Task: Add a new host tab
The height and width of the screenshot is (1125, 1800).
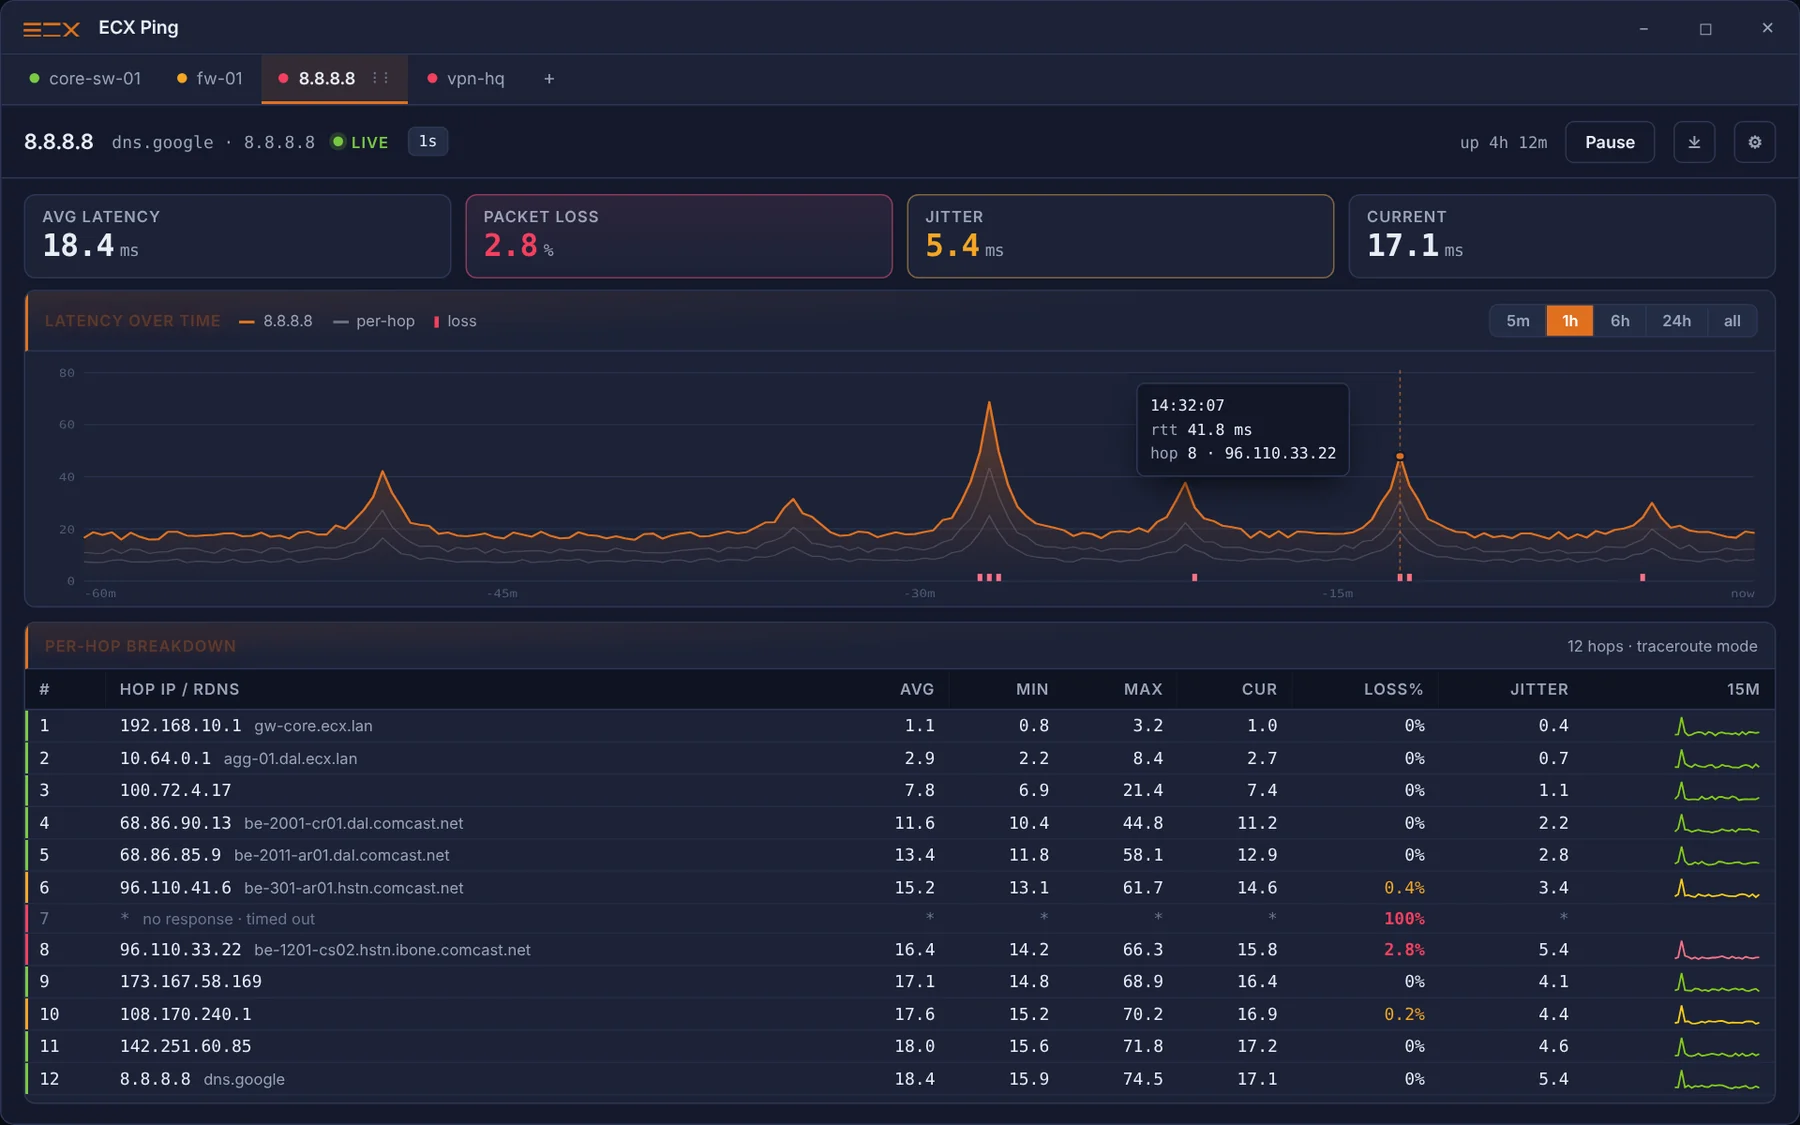Action: pos(549,79)
